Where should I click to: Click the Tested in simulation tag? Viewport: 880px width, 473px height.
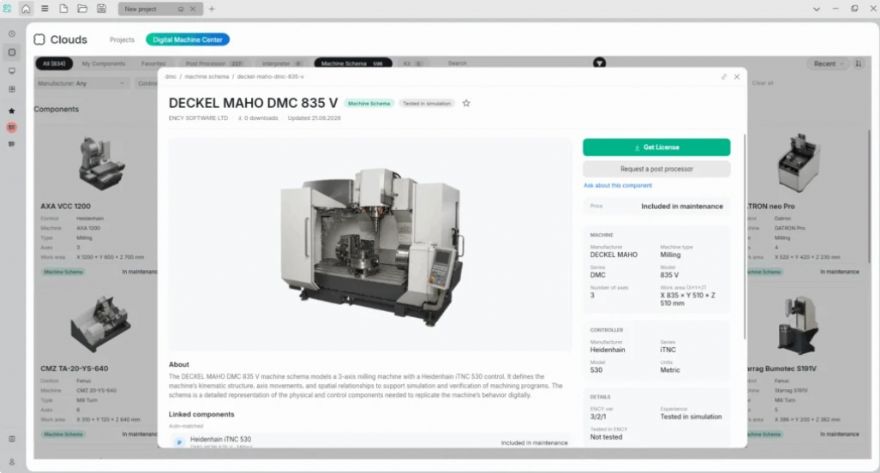coord(427,103)
